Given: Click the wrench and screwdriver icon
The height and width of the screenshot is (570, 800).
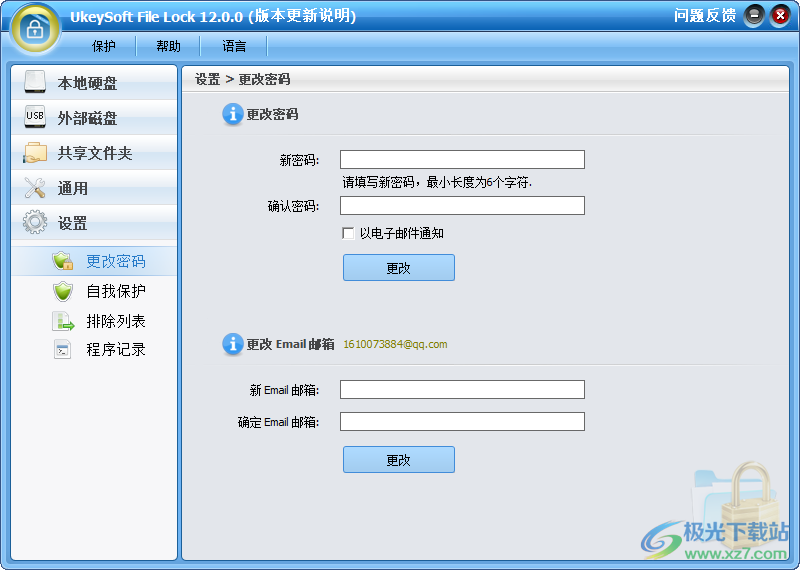Looking at the screenshot, I should [35, 188].
